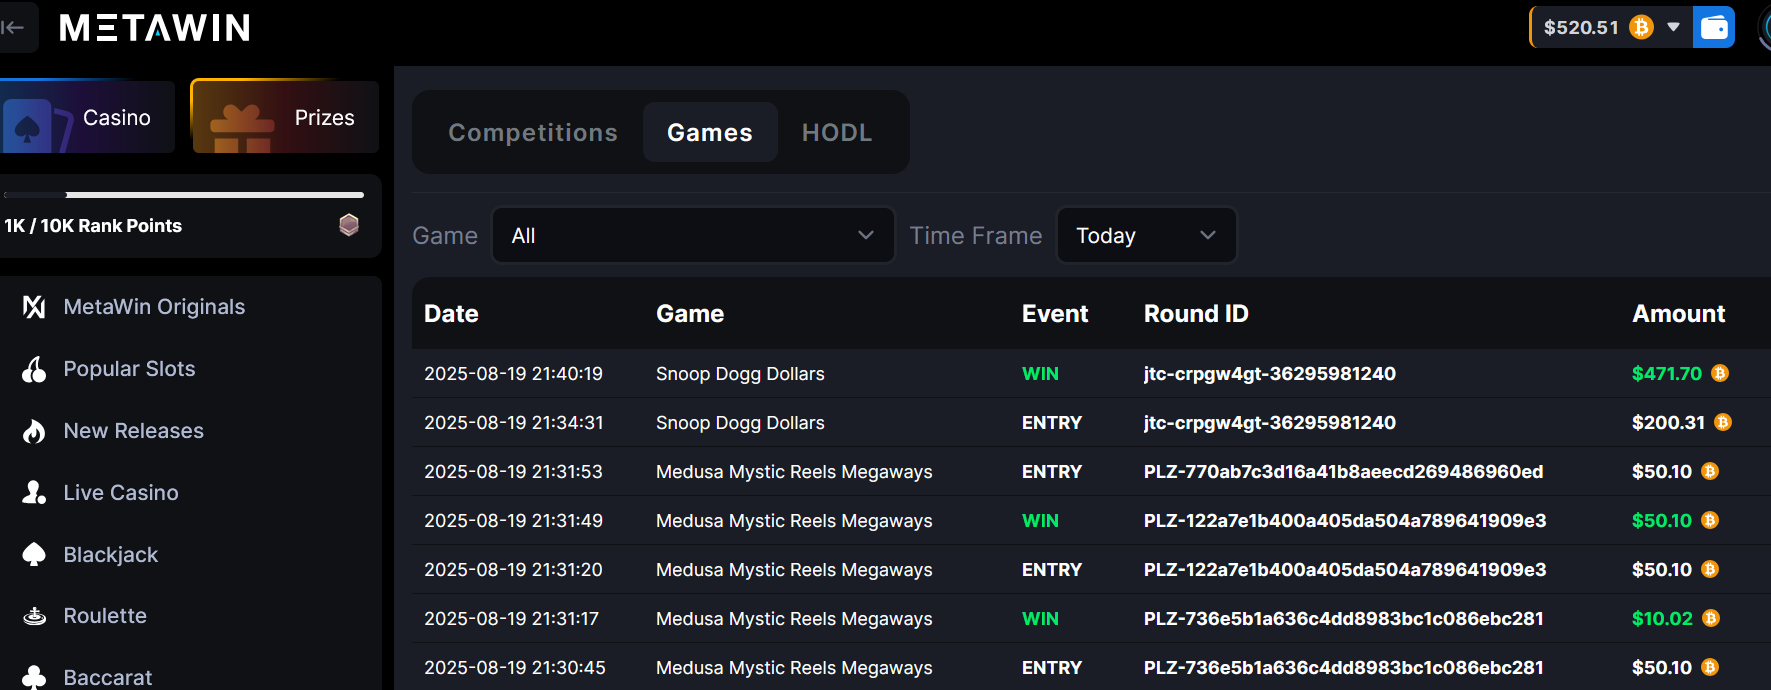The height and width of the screenshot is (690, 1771).
Task: Open Baccarat games
Action: 108,677
